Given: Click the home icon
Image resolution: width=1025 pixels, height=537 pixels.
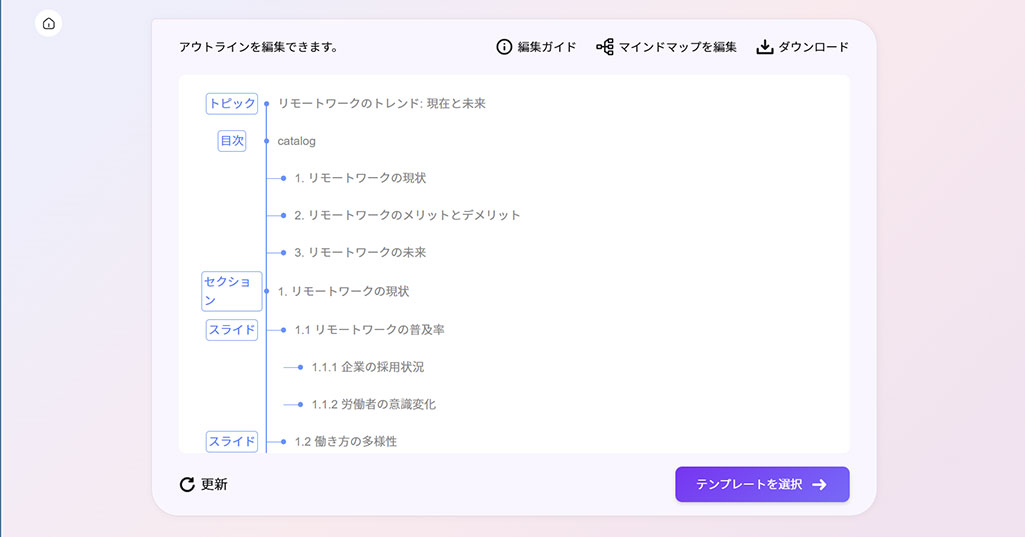Looking at the screenshot, I should pyautogui.click(x=49, y=23).
